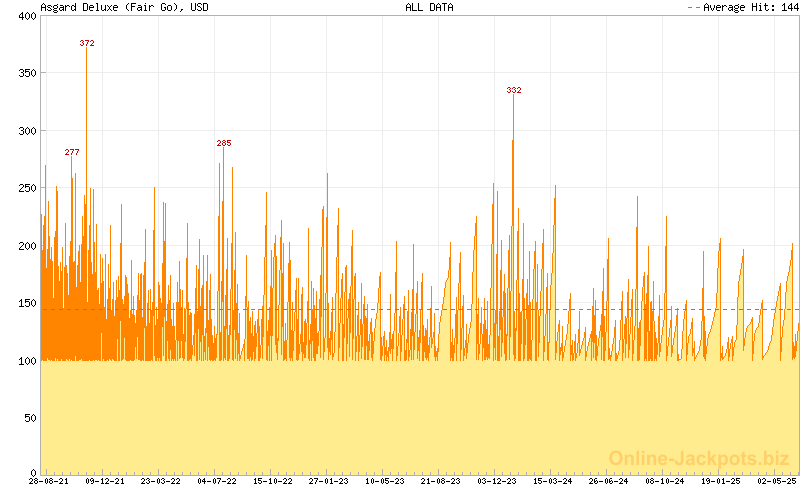Select the 19-01-25 date on x-axis
800x490 pixels.
(x=721, y=481)
